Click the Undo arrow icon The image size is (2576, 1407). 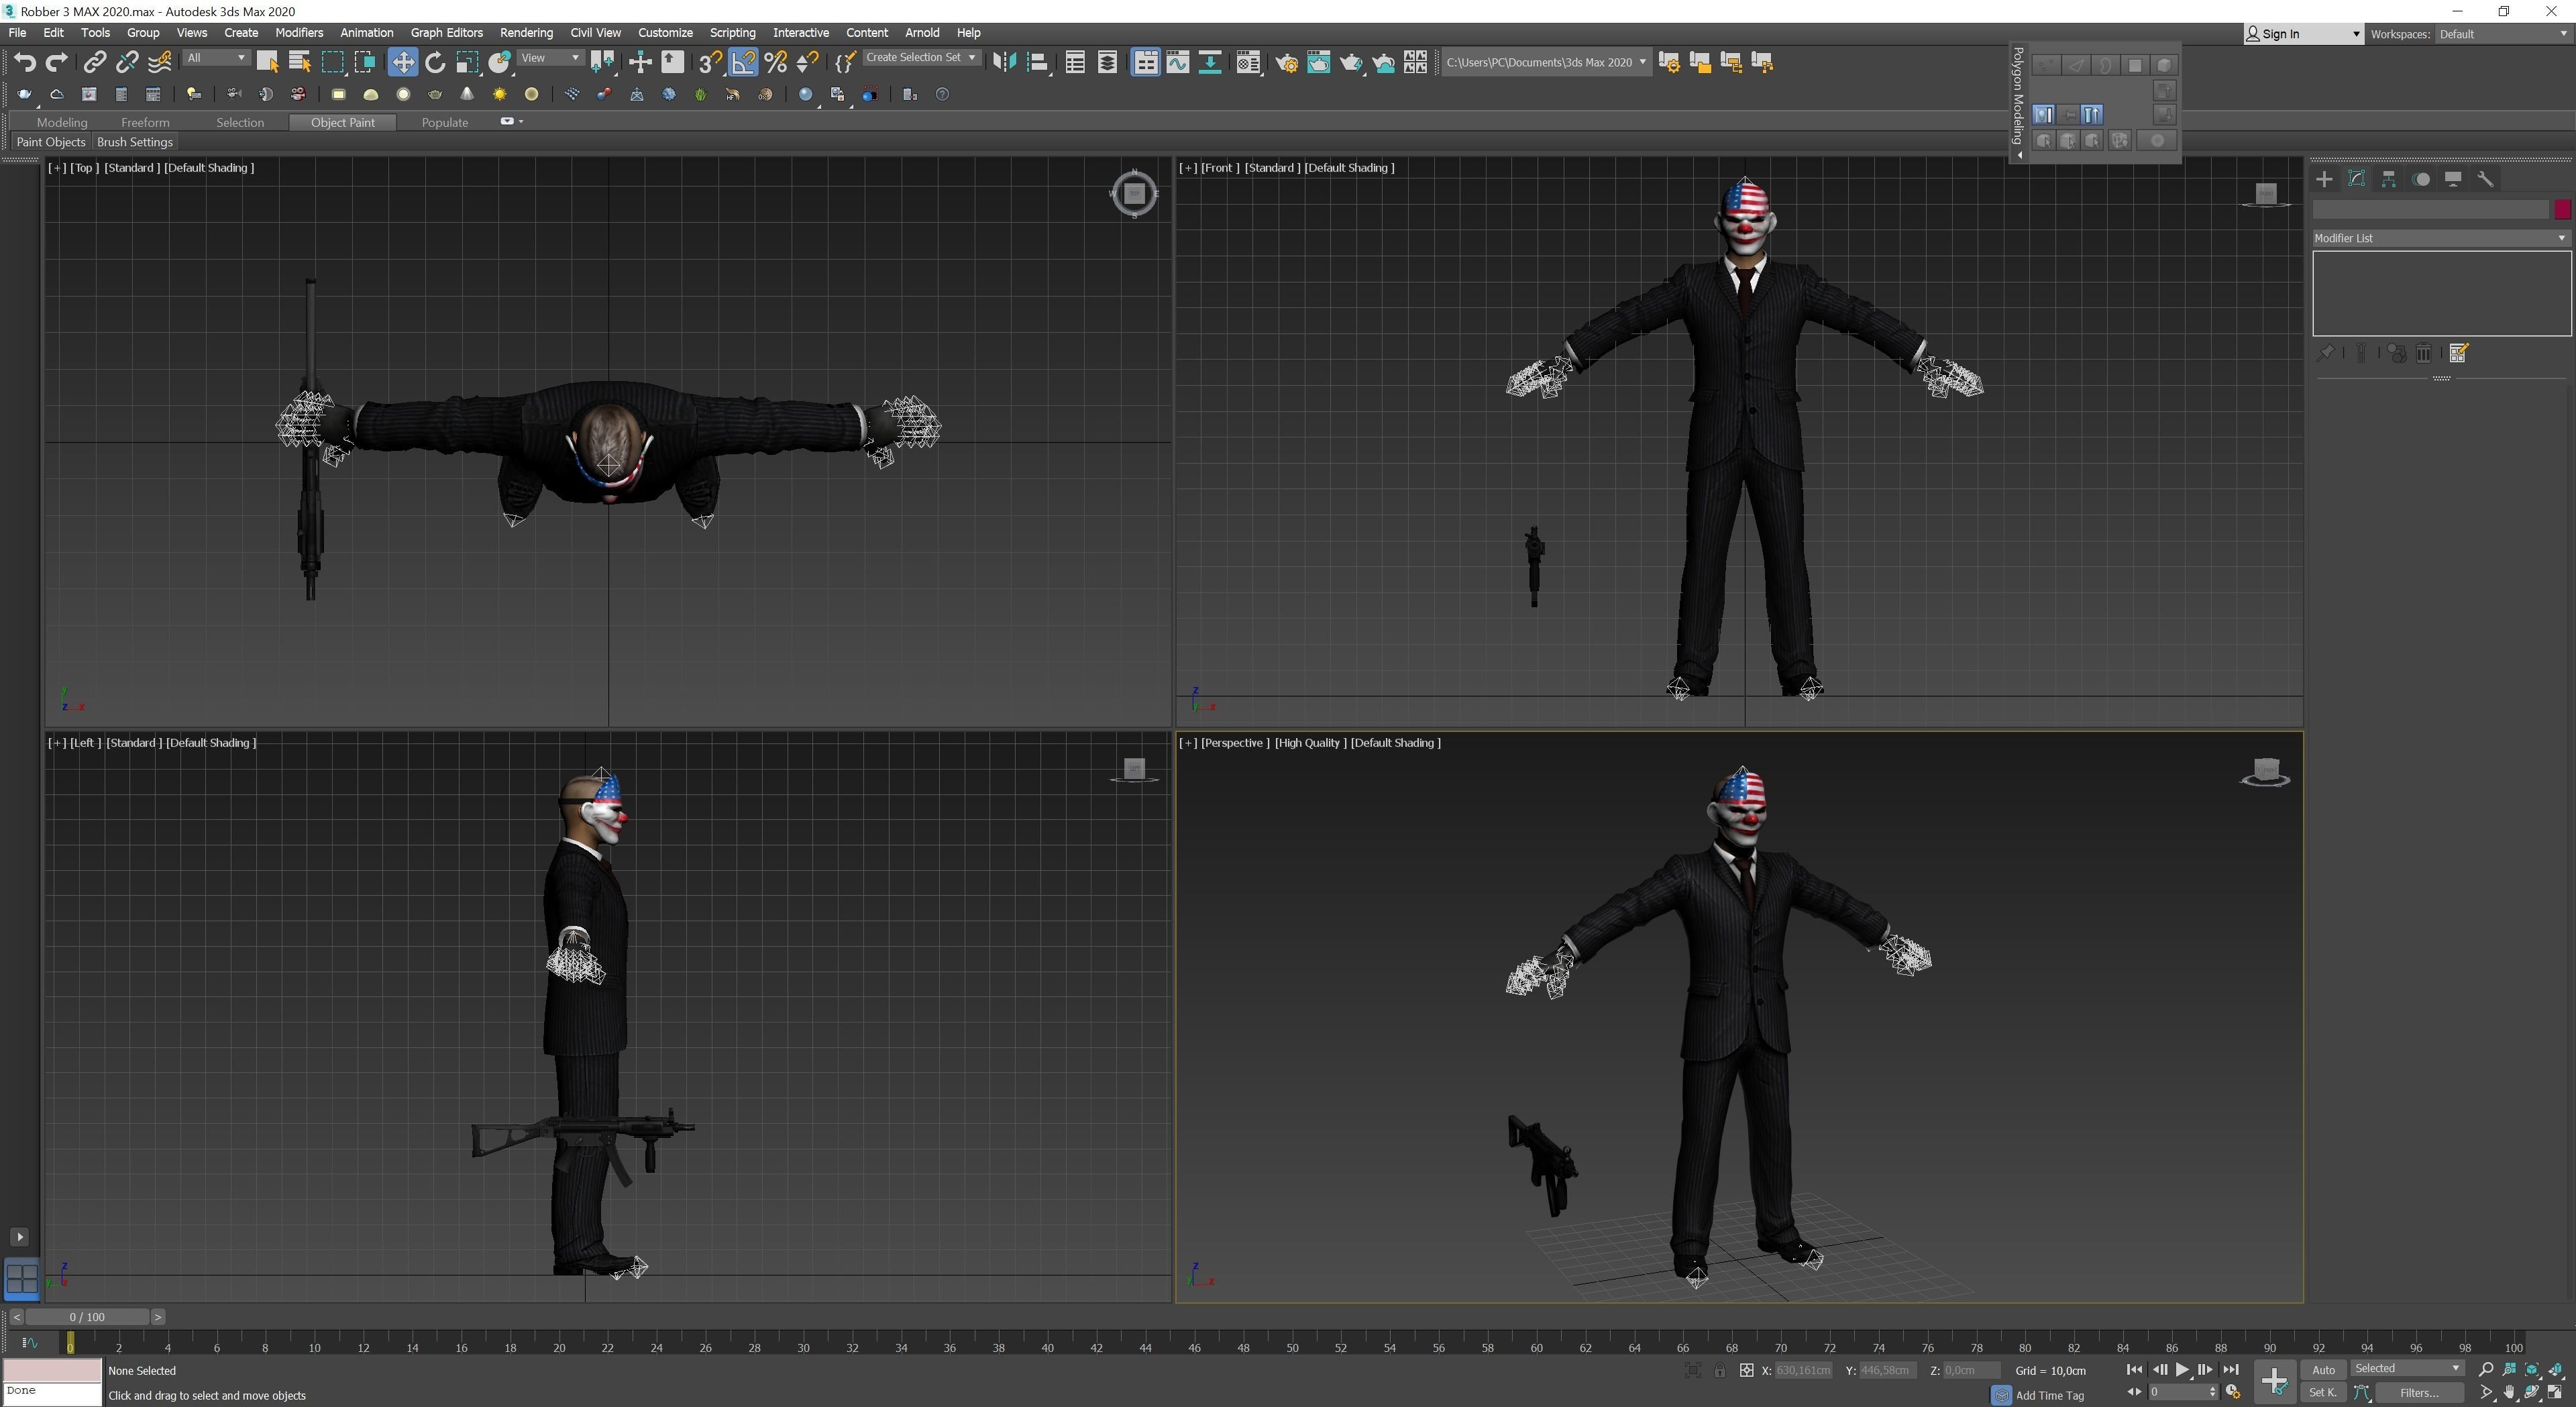pyautogui.click(x=25, y=62)
